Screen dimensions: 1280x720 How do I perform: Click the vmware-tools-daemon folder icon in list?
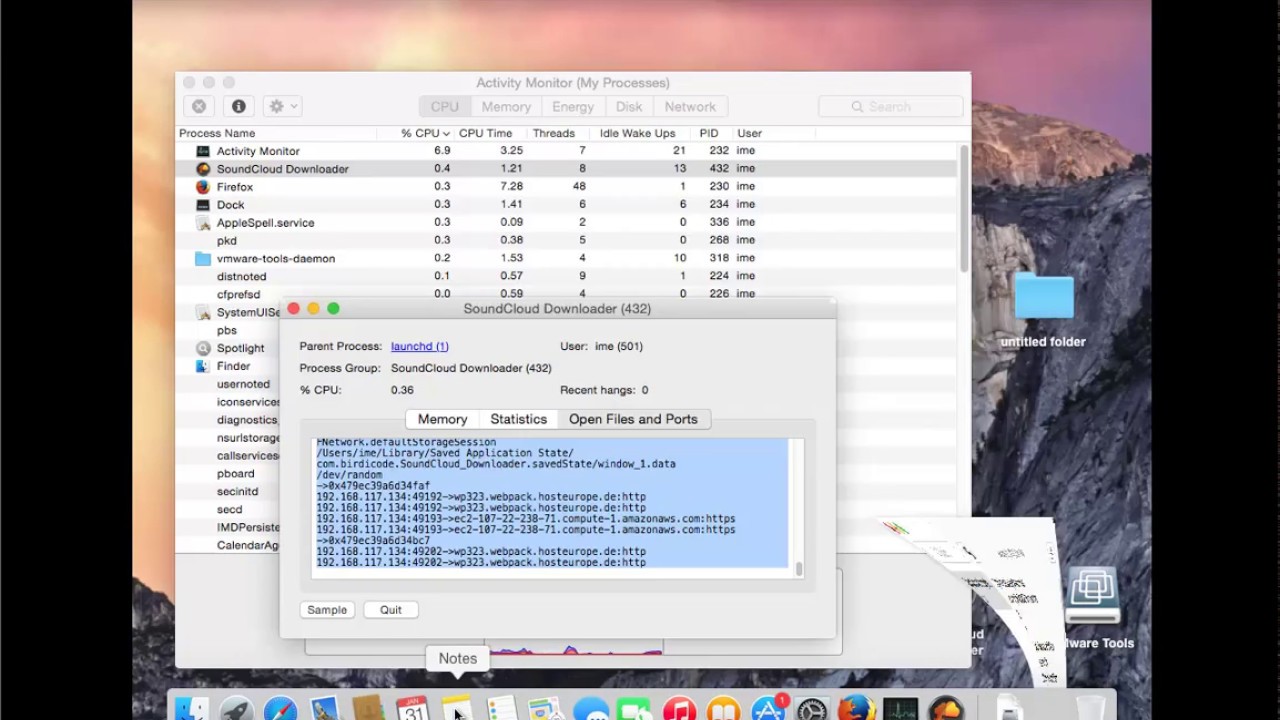click(x=203, y=258)
